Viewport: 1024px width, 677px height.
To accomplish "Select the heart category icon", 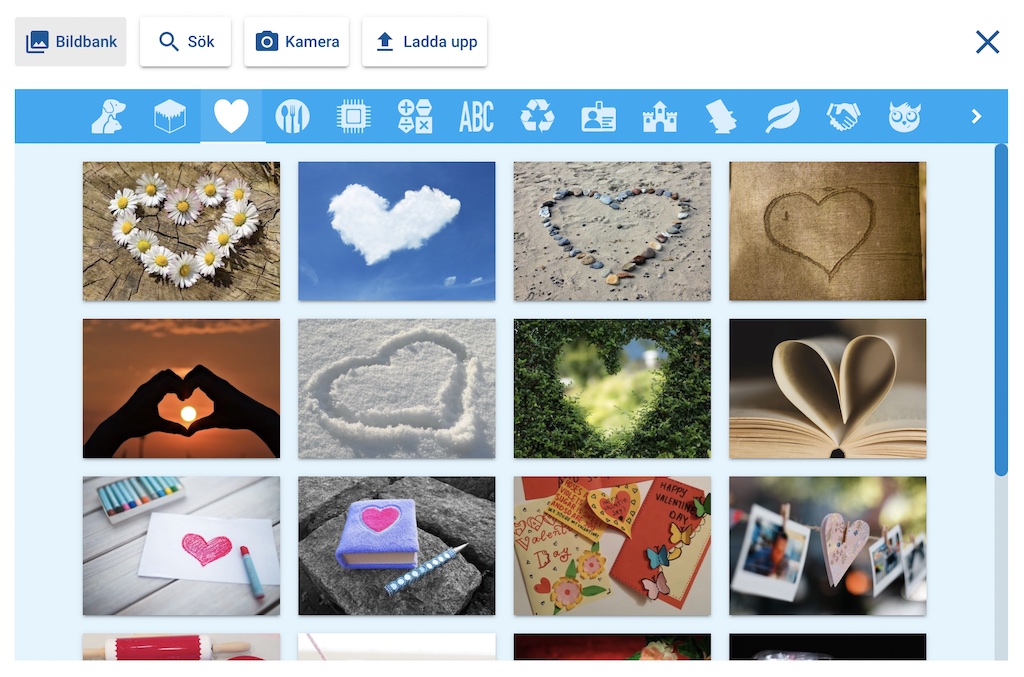I will pos(231,116).
